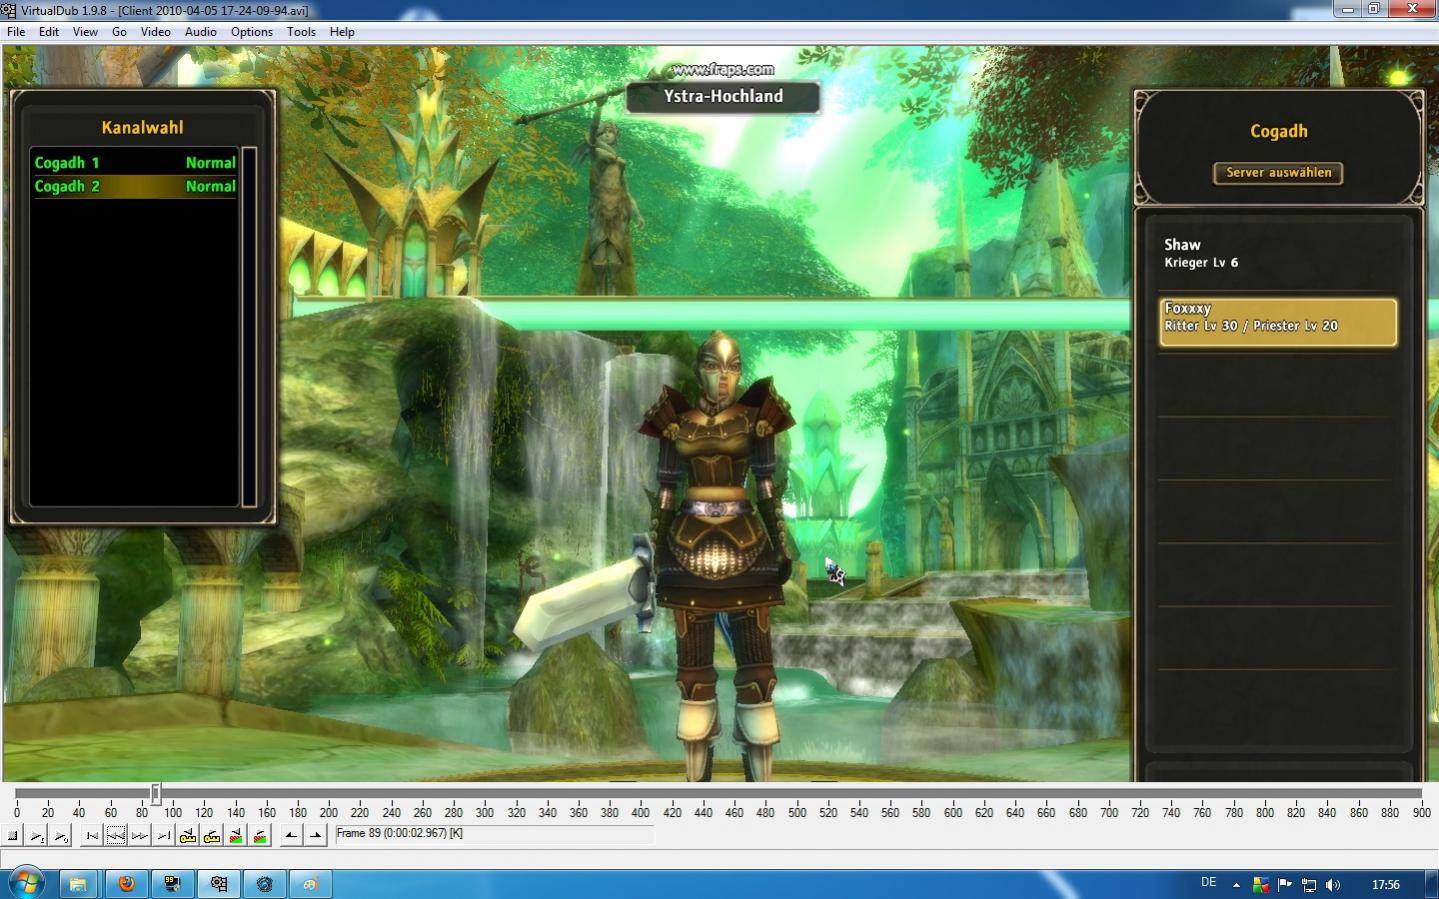Image resolution: width=1439 pixels, height=899 pixels.
Task: Scan forward for next scene change
Action: point(260,836)
